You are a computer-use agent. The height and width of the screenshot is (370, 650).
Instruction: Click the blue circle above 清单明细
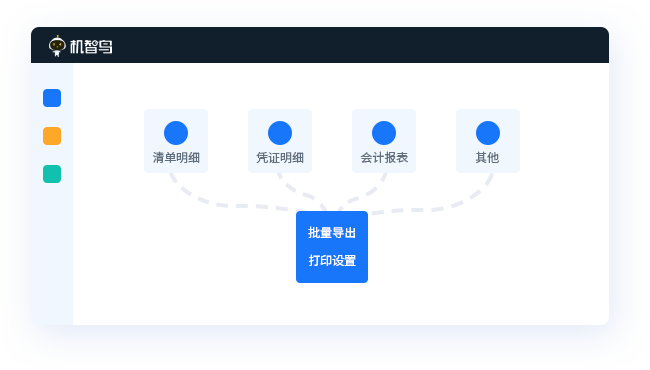176,133
